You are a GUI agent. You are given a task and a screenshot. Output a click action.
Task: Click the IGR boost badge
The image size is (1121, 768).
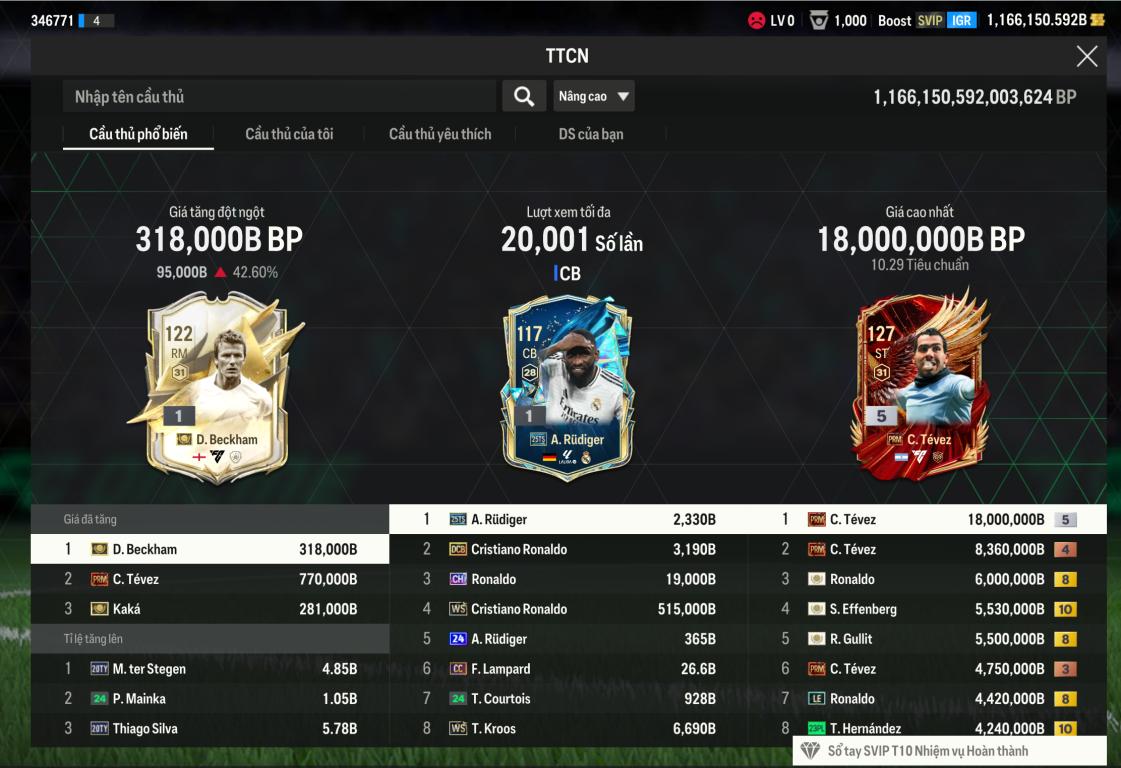(962, 21)
